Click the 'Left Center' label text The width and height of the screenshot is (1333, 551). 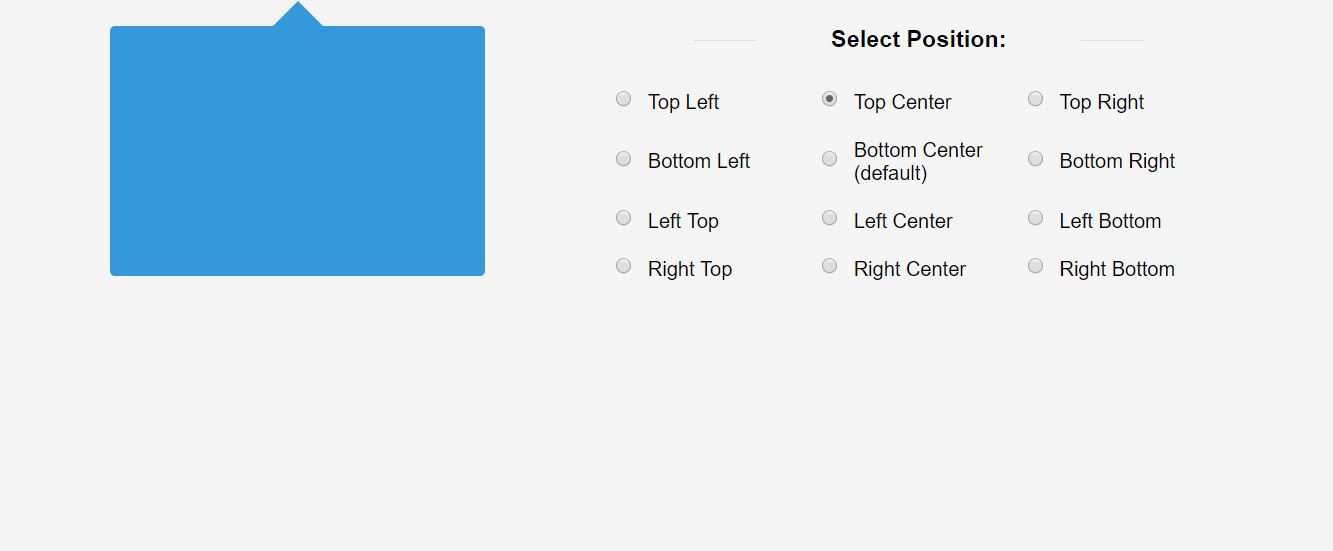point(903,221)
